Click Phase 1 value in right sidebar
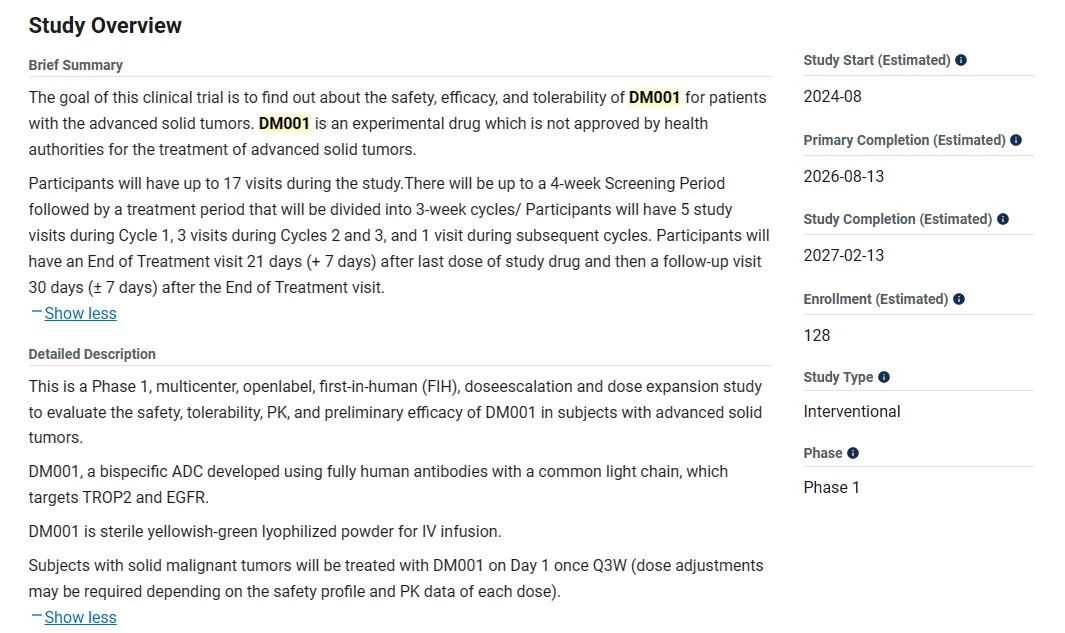 pos(832,488)
